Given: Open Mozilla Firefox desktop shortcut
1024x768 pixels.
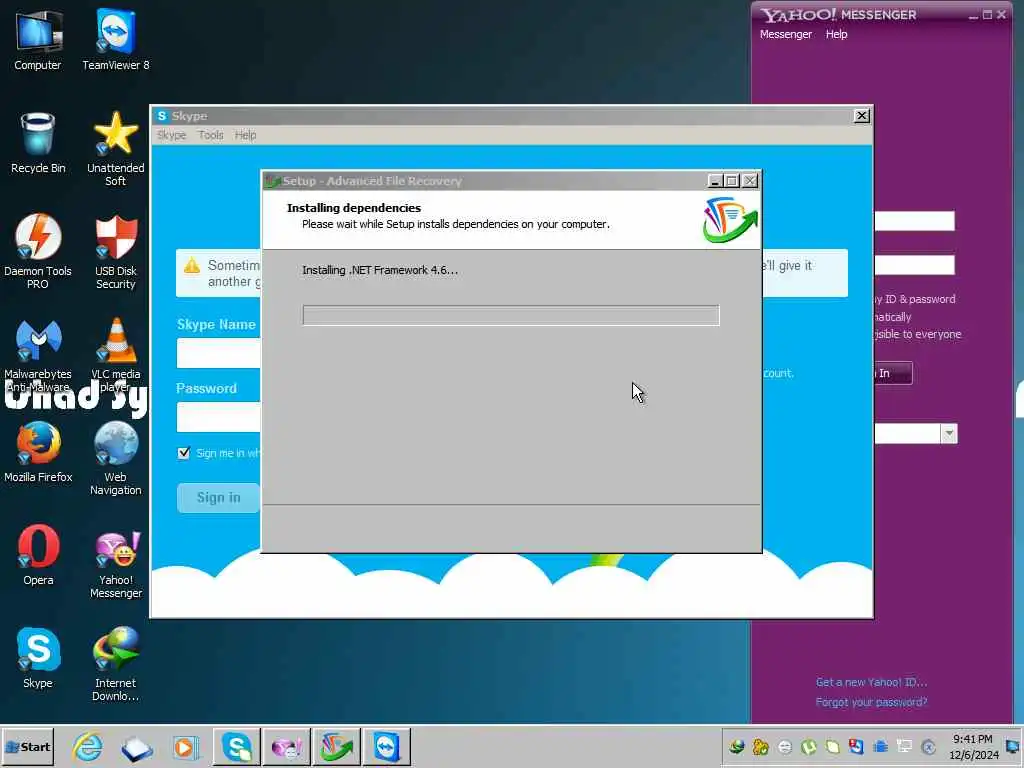Looking at the screenshot, I should [38, 452].
